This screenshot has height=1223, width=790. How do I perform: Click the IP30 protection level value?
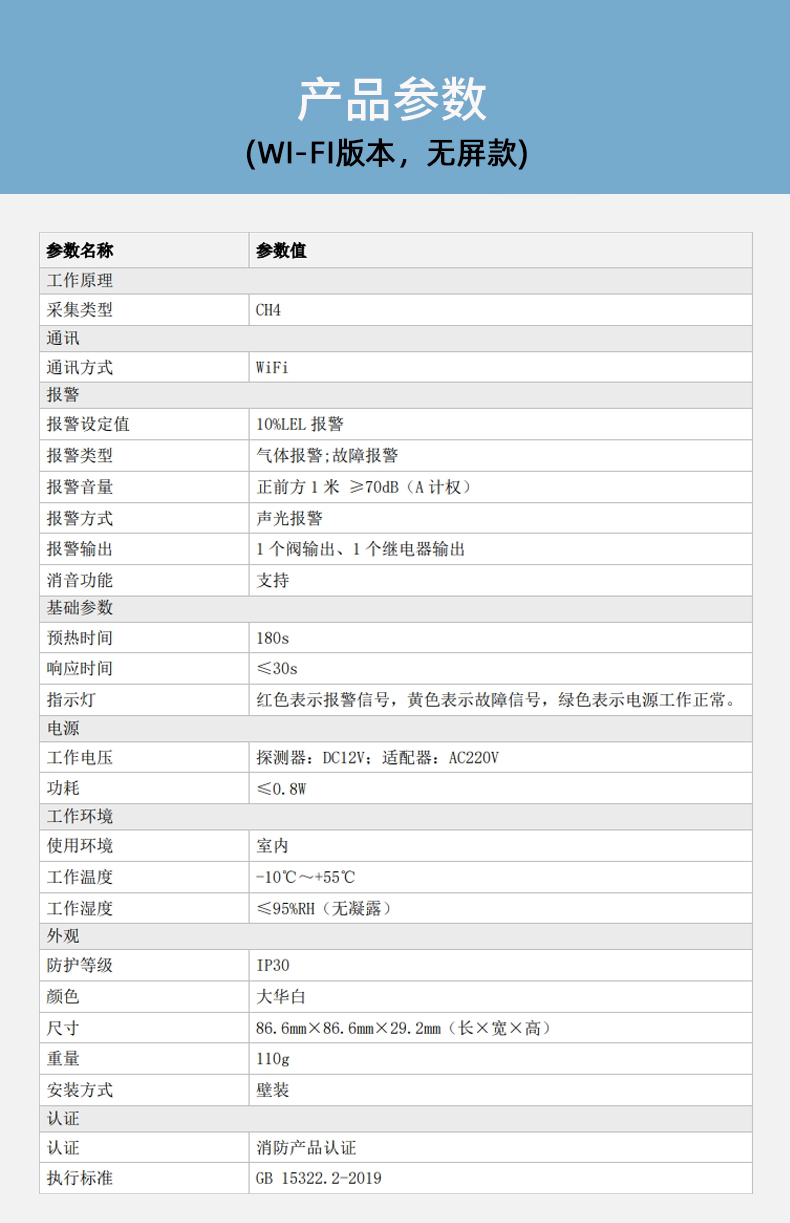272,965
